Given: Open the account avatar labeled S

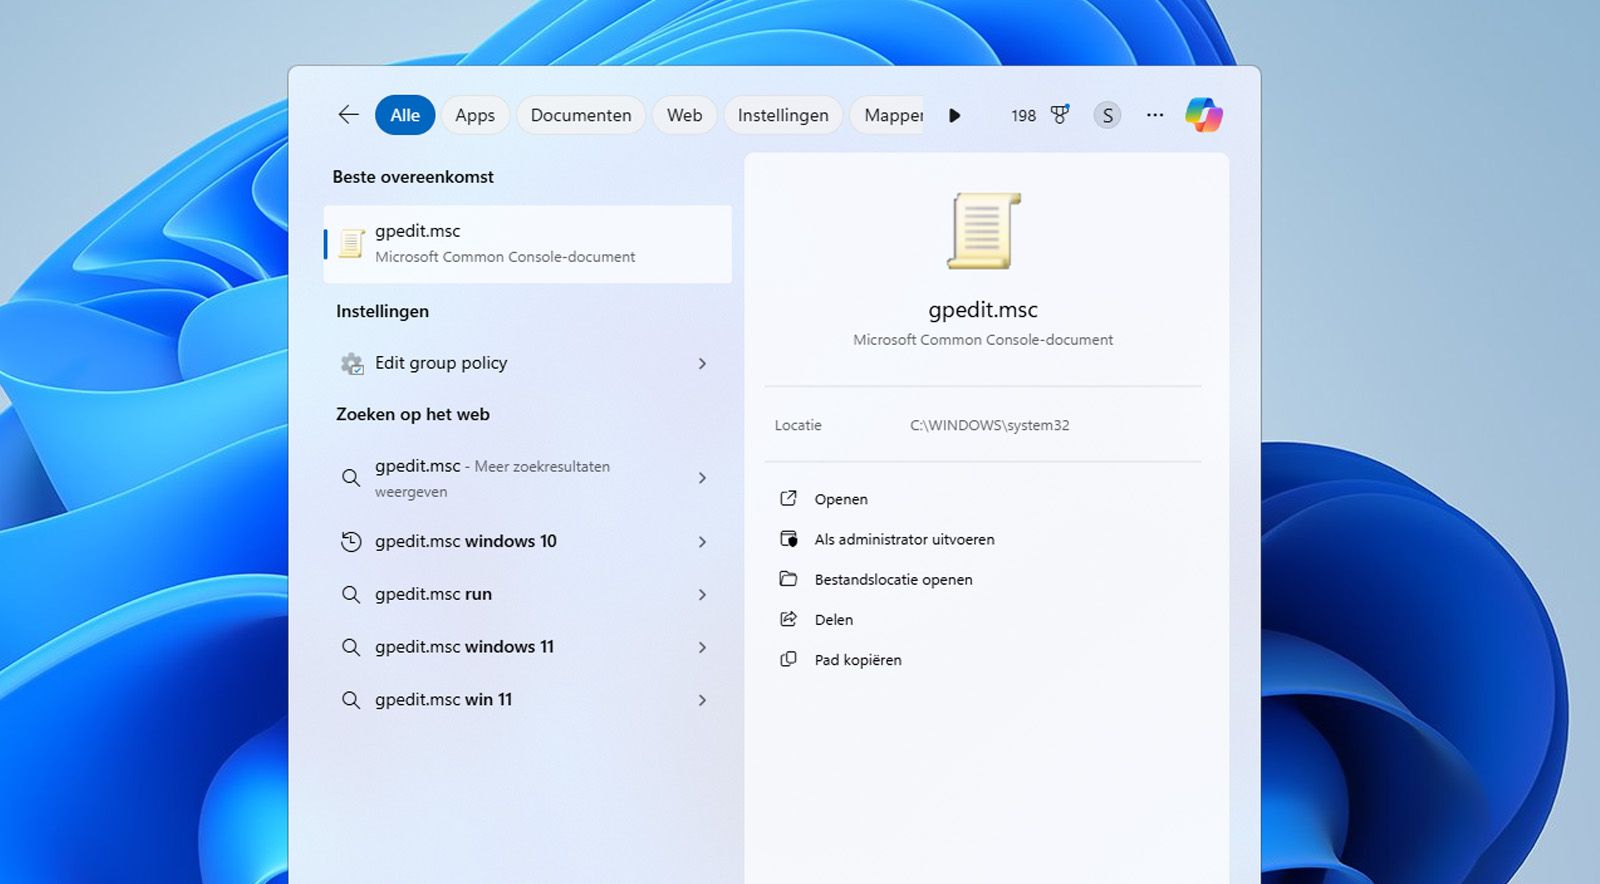Looking at the screenshot, I should point(1107,115).
